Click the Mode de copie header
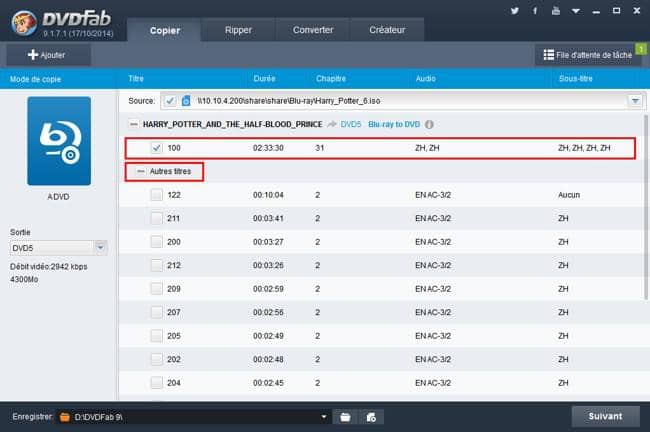This screenshot has width=650, height=432. click(35, 79)
